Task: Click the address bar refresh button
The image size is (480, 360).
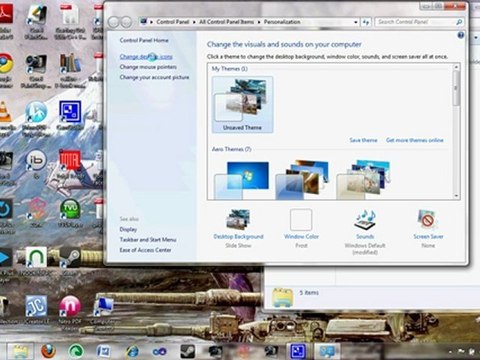Action: tap(366, 22)
